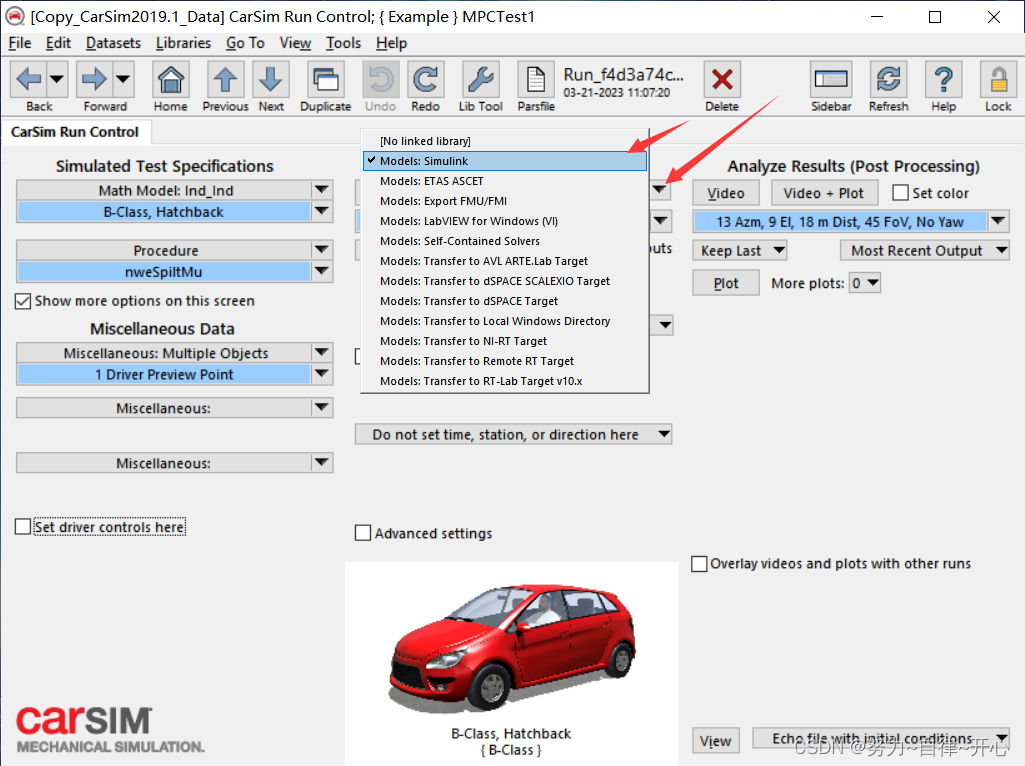Click the Plot button

click(726, 284)
